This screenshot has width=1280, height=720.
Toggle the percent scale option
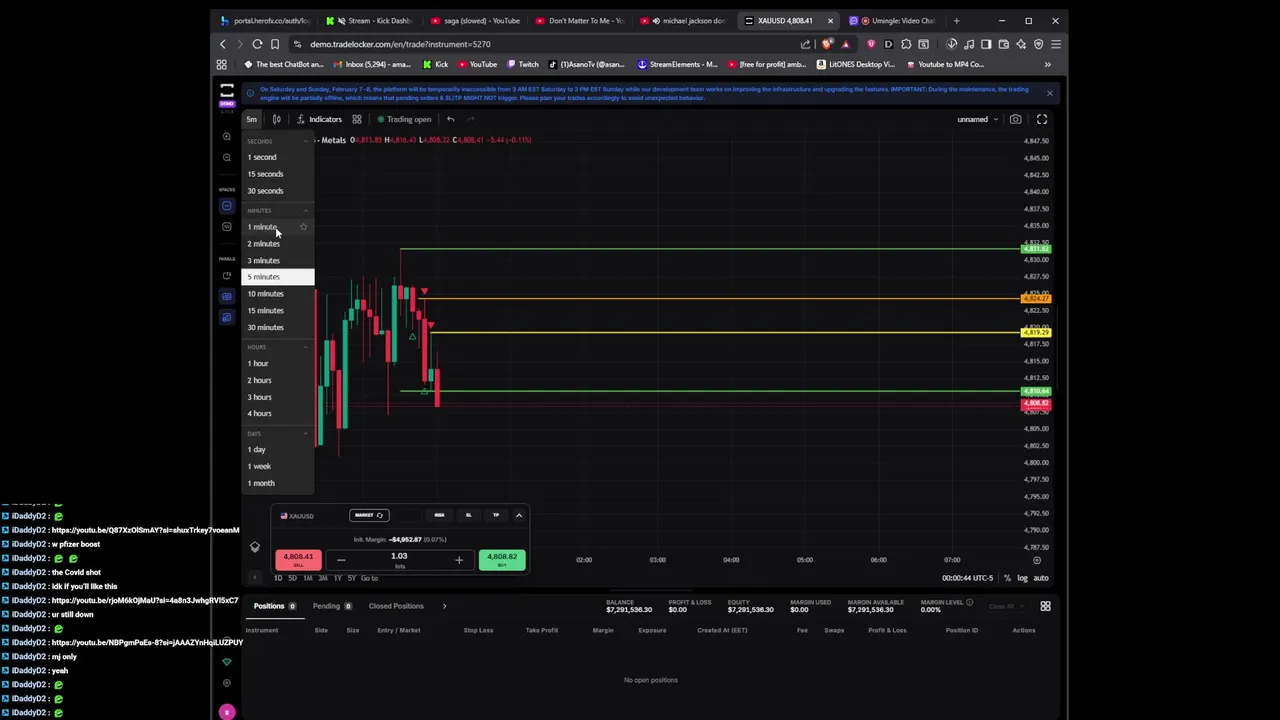(x=1007, y=578)
